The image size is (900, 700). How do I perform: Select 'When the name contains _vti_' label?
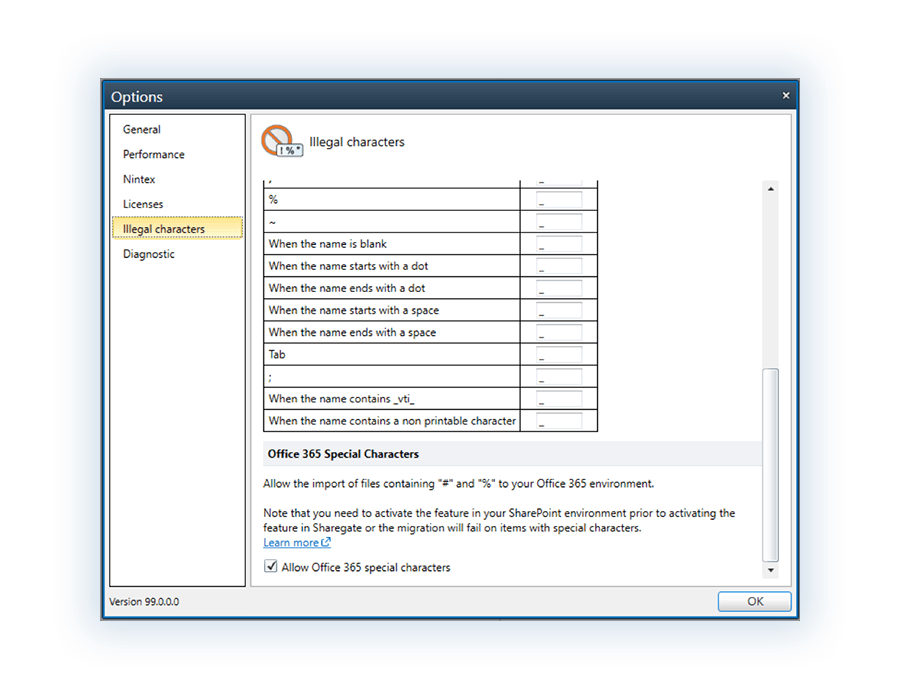coord(342,398)
